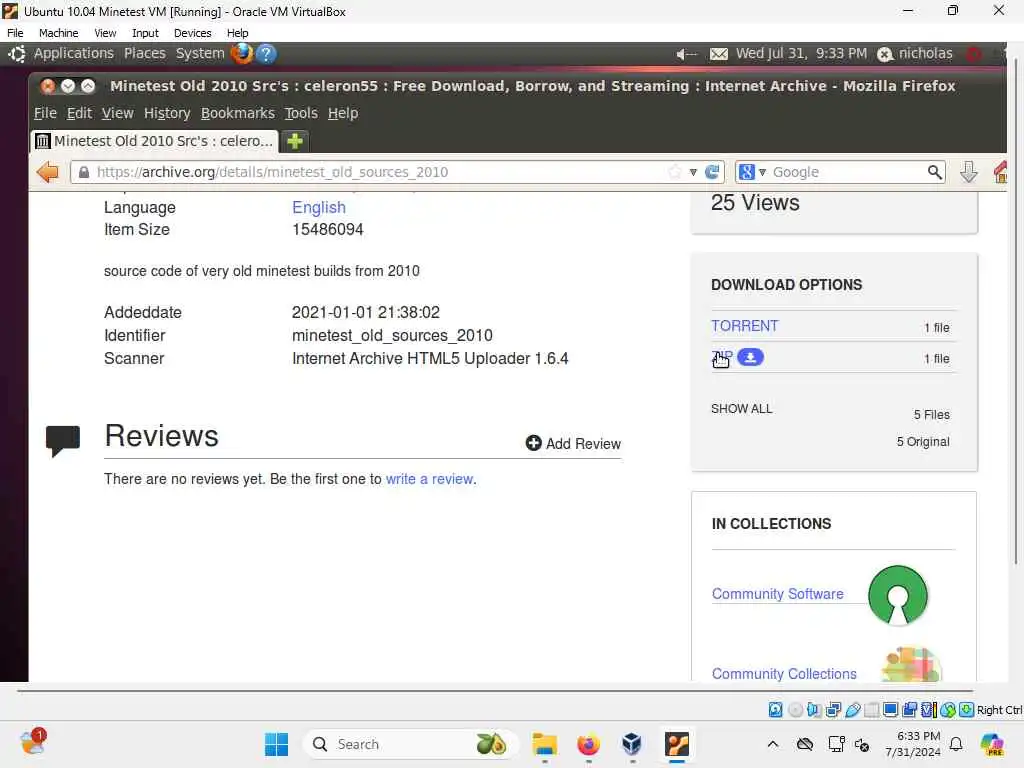Screen dimensions: 1024x768
Task: Open a new tab with the green plus
Action: click(x=295, y=140)
